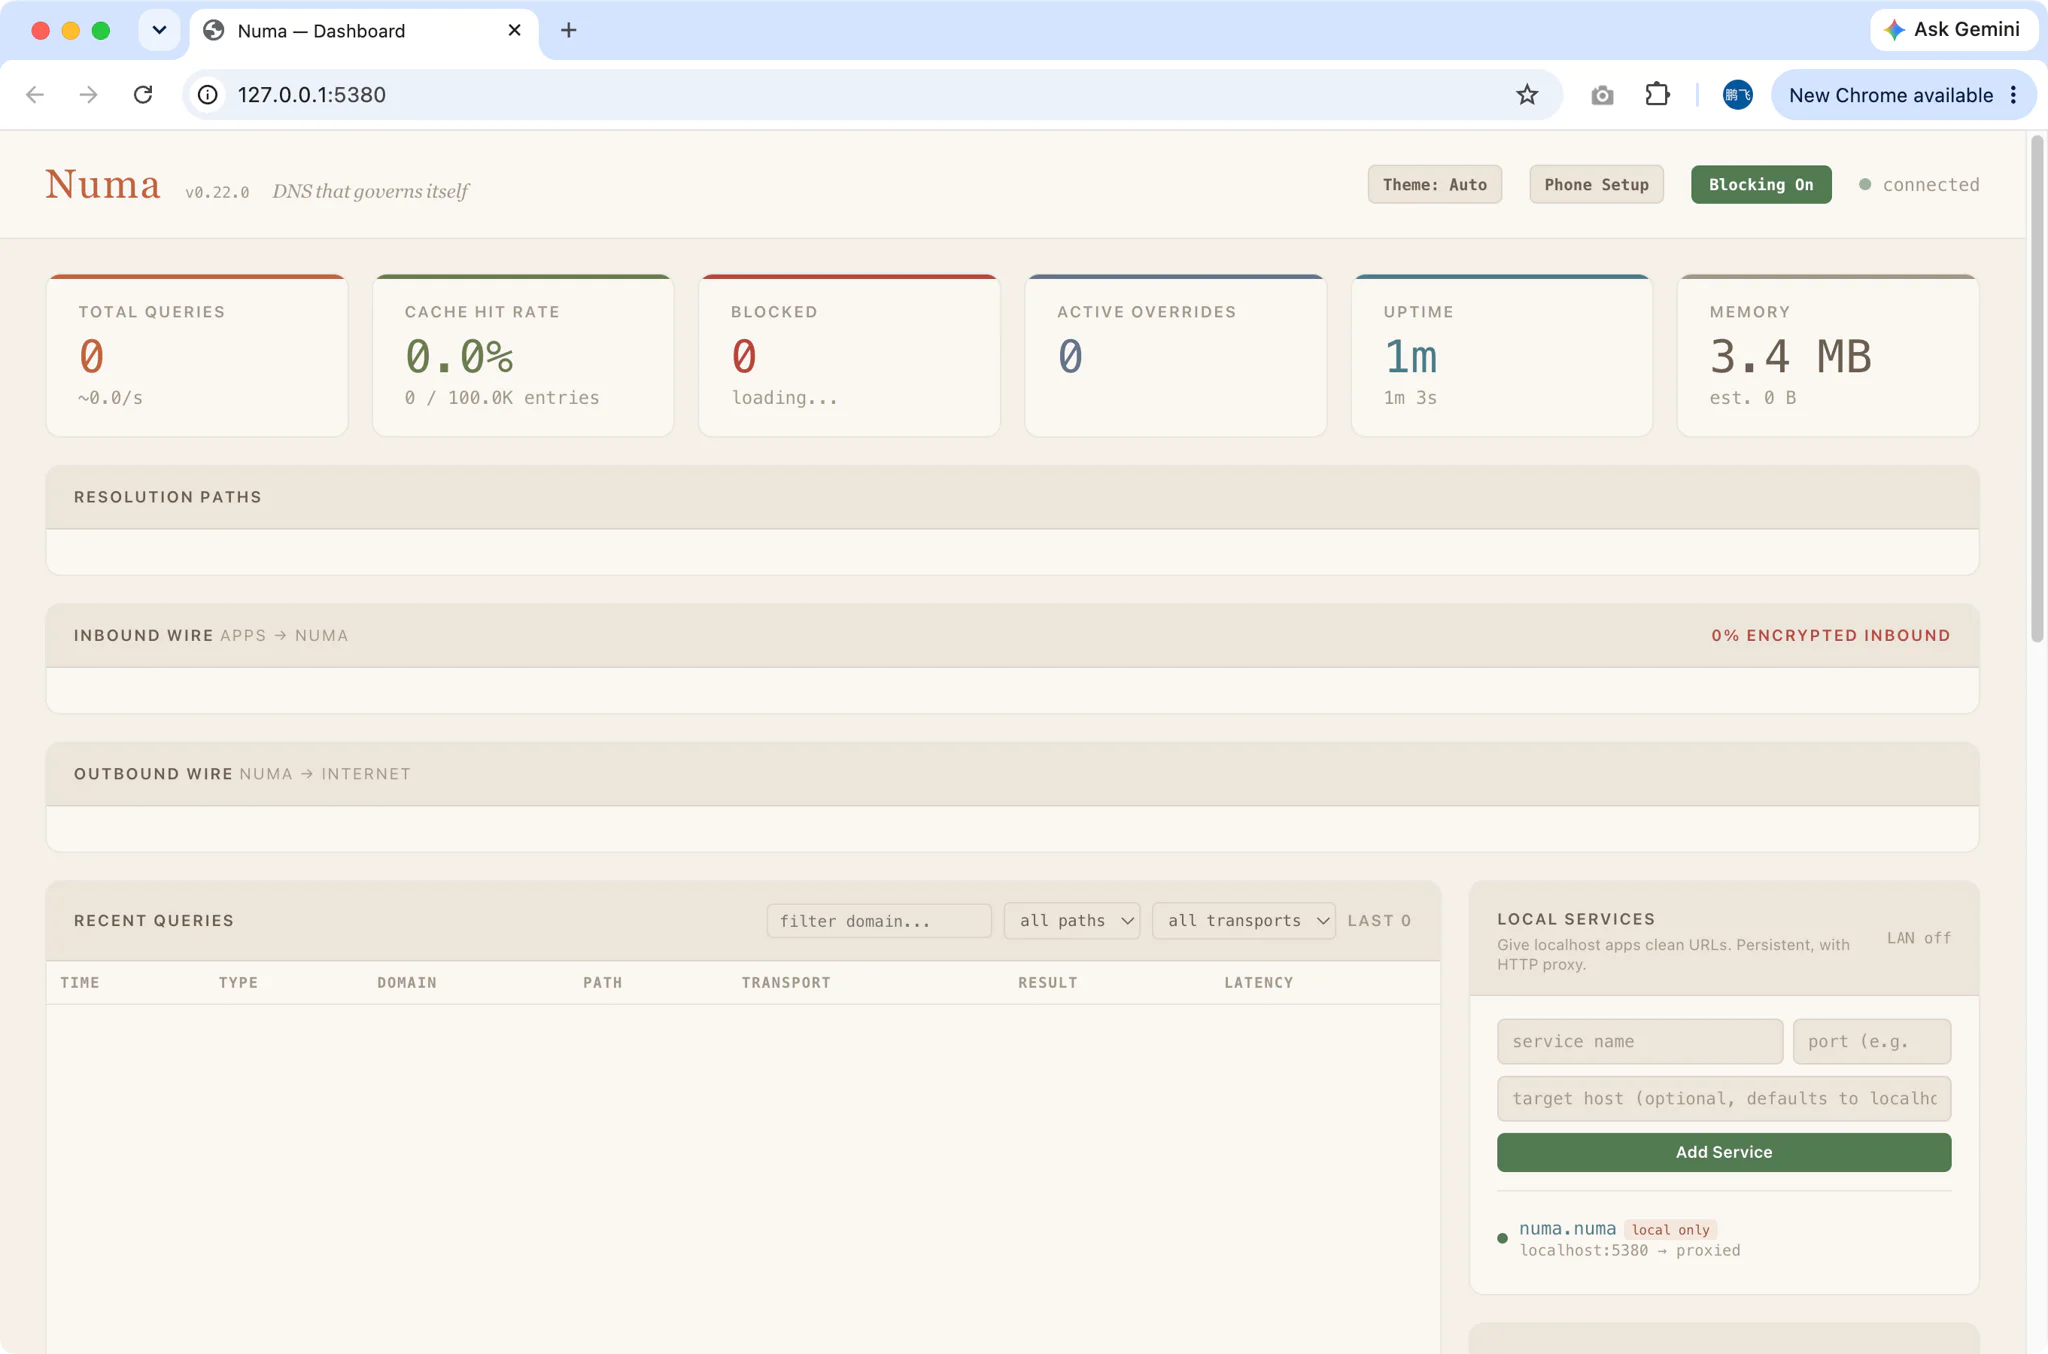This screenshot has width=2048, height=1354.
Task: Select the Blocked stat card
Action: click(849, 355)
